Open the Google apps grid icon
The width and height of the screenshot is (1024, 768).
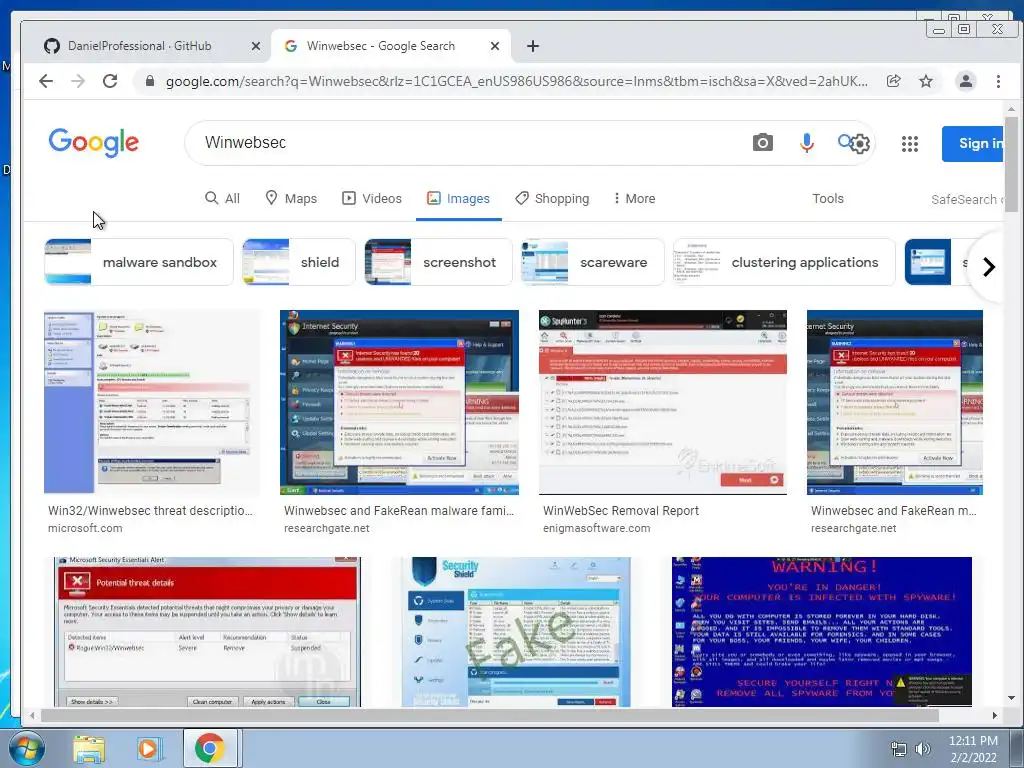(910, 144)
